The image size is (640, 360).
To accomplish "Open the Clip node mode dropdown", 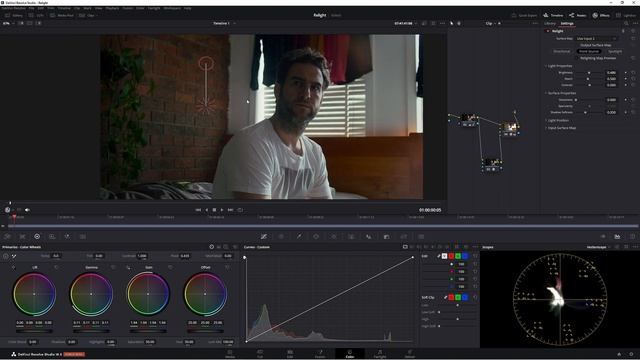I will 491,23.
